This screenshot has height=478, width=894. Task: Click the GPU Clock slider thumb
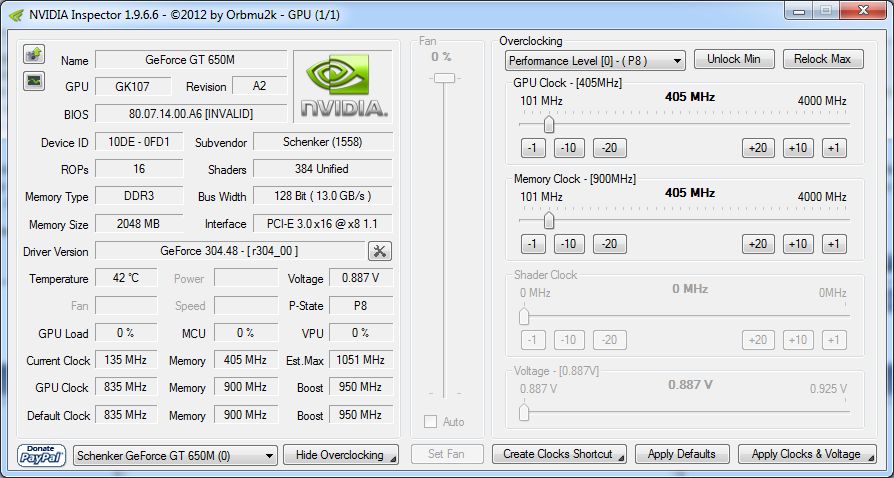[549, 124]
